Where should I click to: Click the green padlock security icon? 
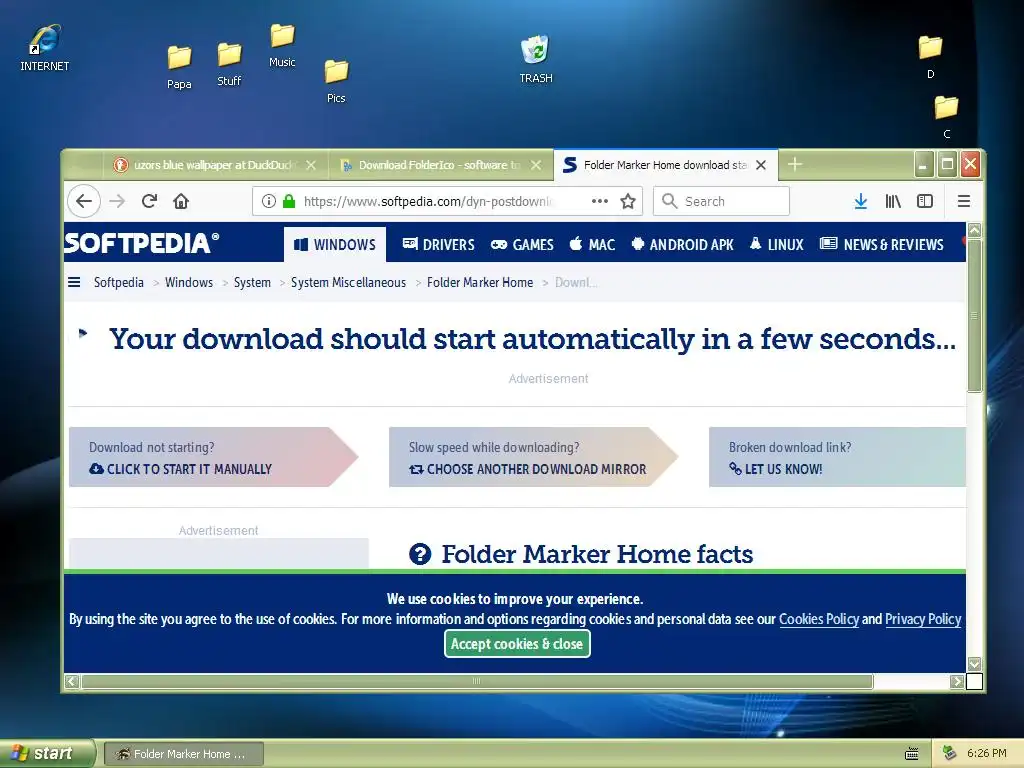(x=289, y=201)
